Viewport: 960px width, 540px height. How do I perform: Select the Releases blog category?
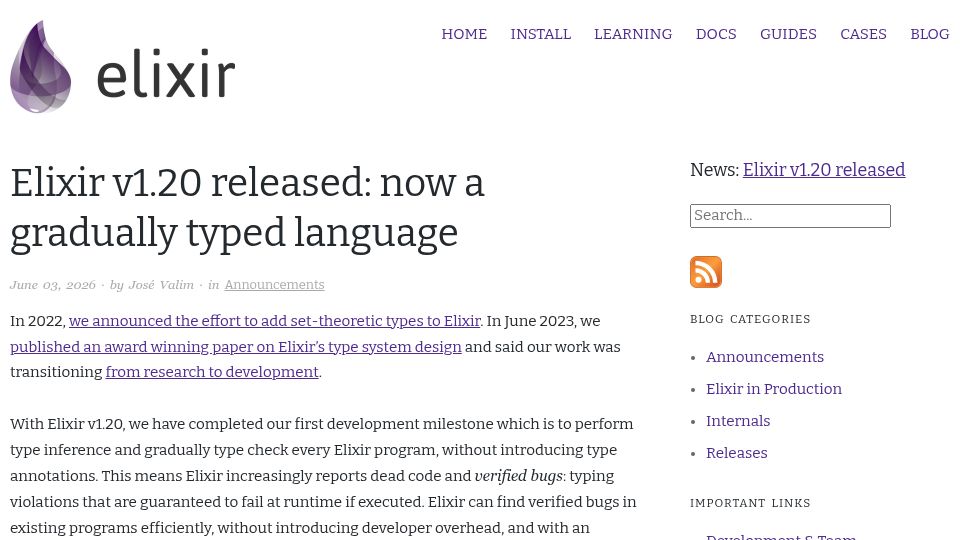737,453
